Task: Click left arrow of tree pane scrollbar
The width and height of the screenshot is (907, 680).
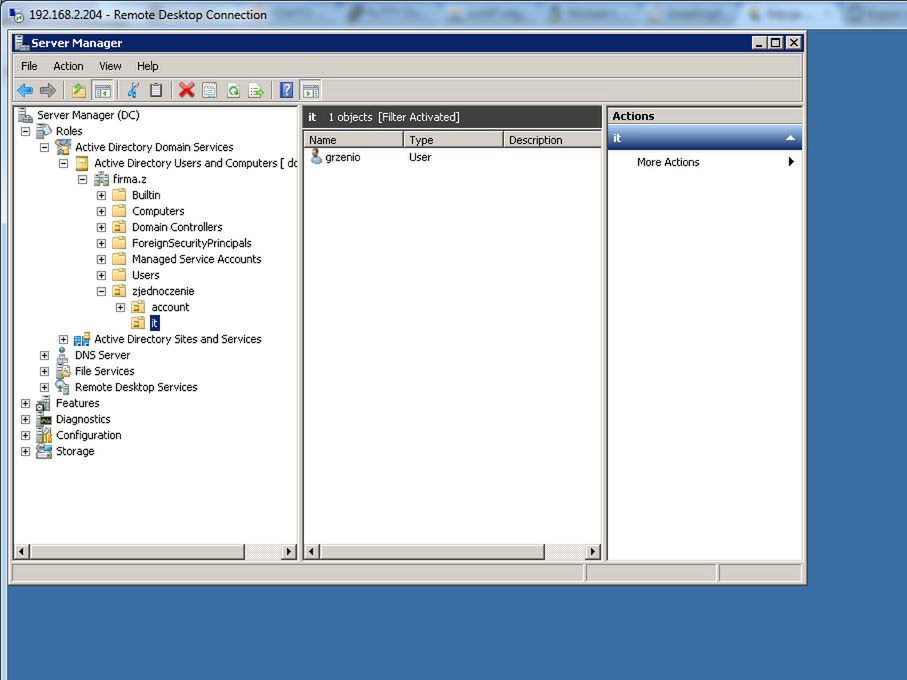Action: pyautogui.click(x=22, y=552)
